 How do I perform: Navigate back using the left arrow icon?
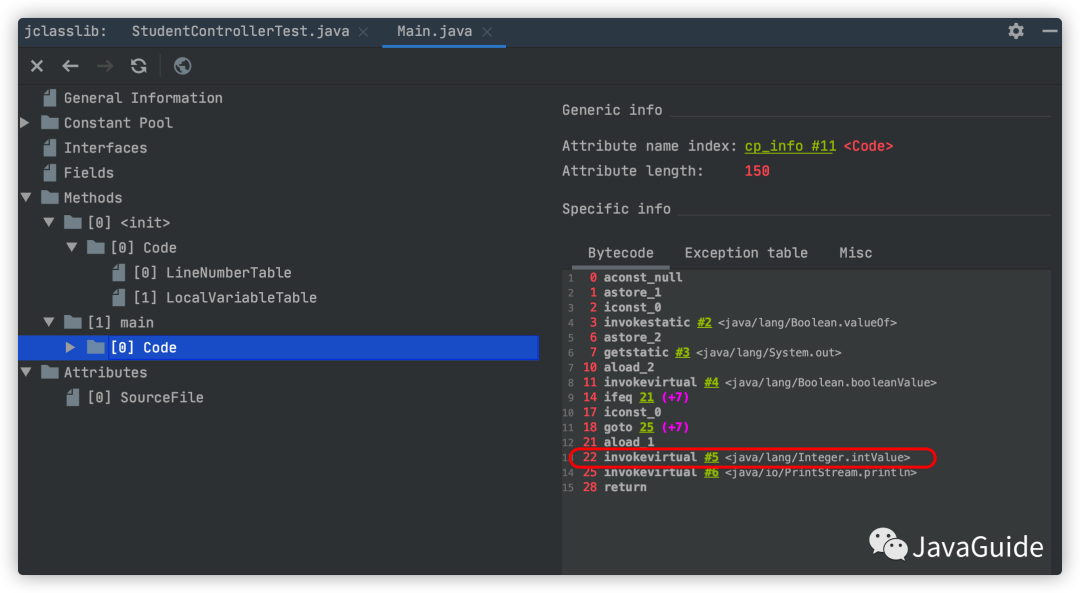(70, 66)
